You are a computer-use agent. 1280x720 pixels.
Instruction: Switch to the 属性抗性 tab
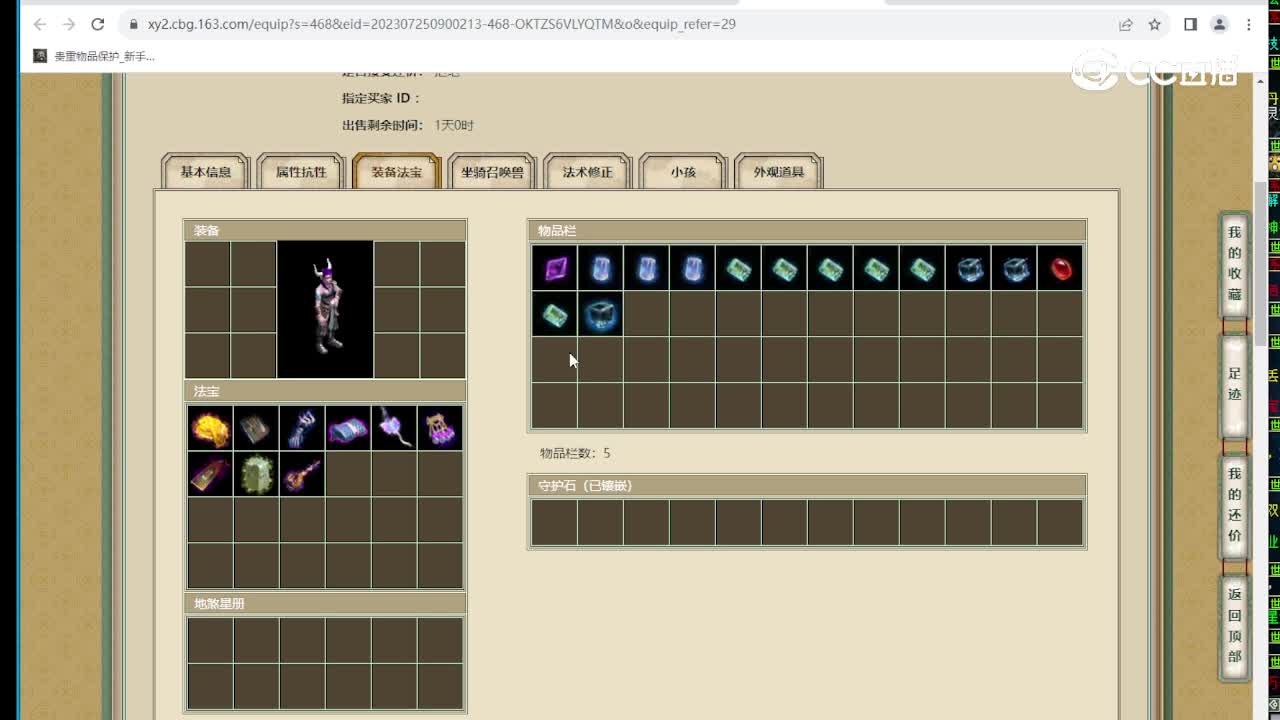point(301,172)
